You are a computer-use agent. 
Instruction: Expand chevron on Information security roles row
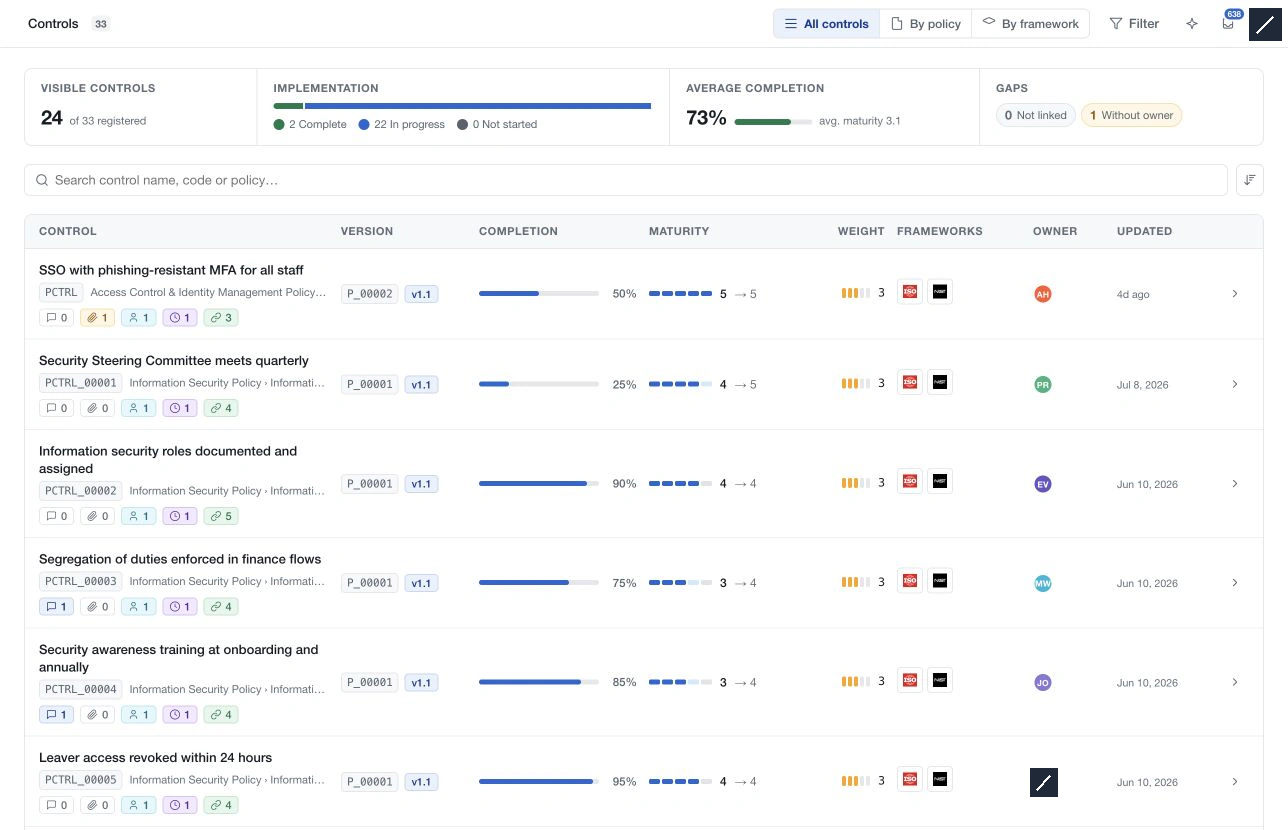point(1235,484)
